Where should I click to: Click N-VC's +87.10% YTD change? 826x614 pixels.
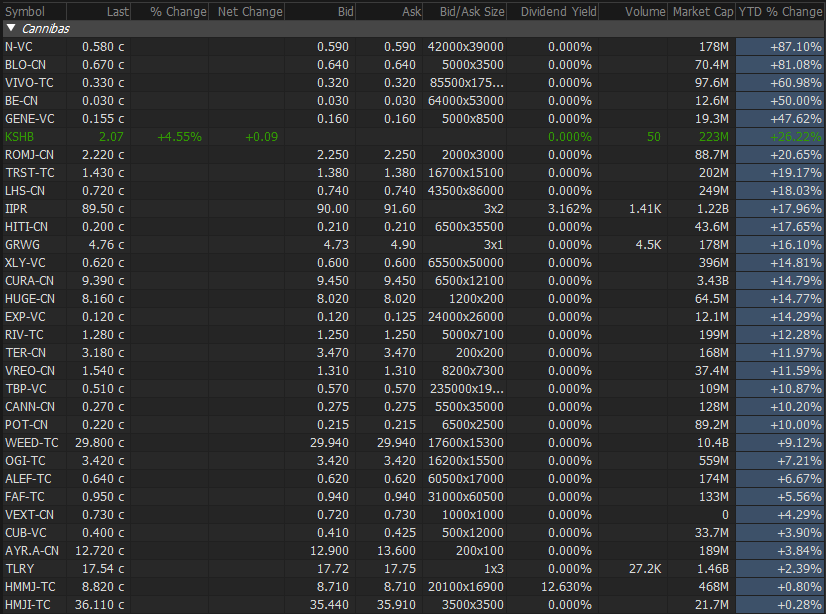pos(795,47)
